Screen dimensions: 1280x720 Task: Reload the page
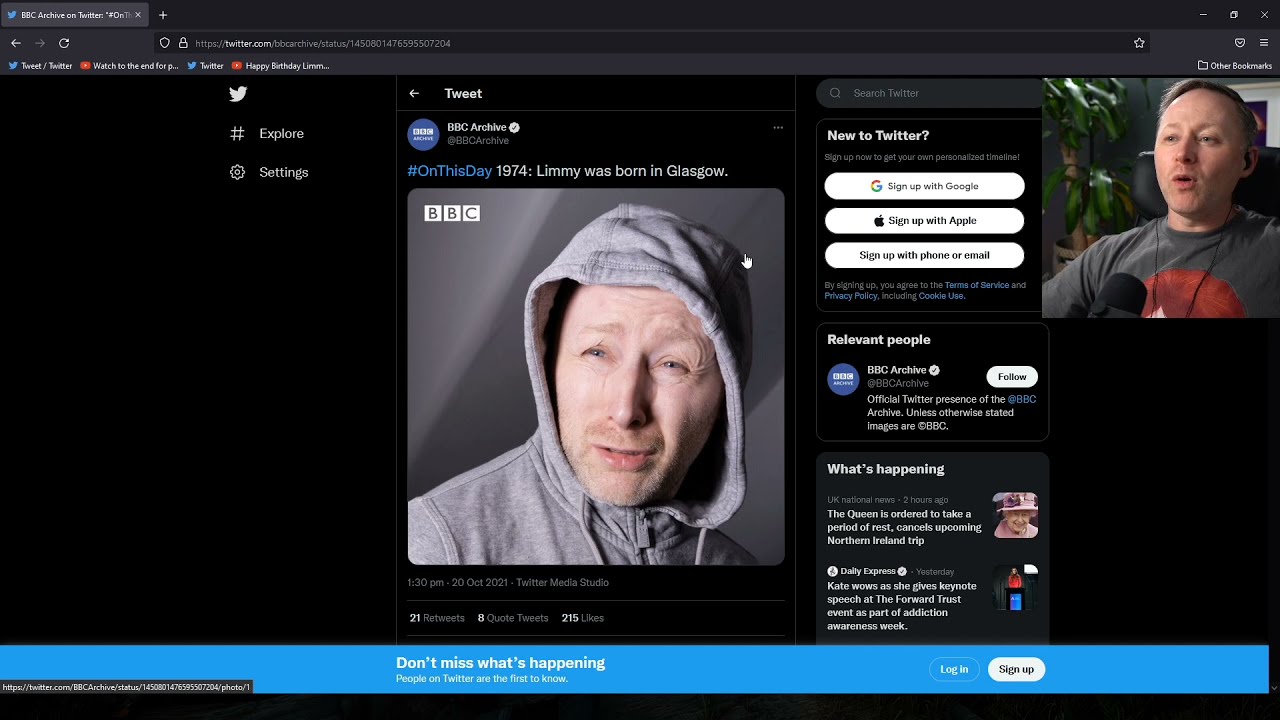click(64, 43)
